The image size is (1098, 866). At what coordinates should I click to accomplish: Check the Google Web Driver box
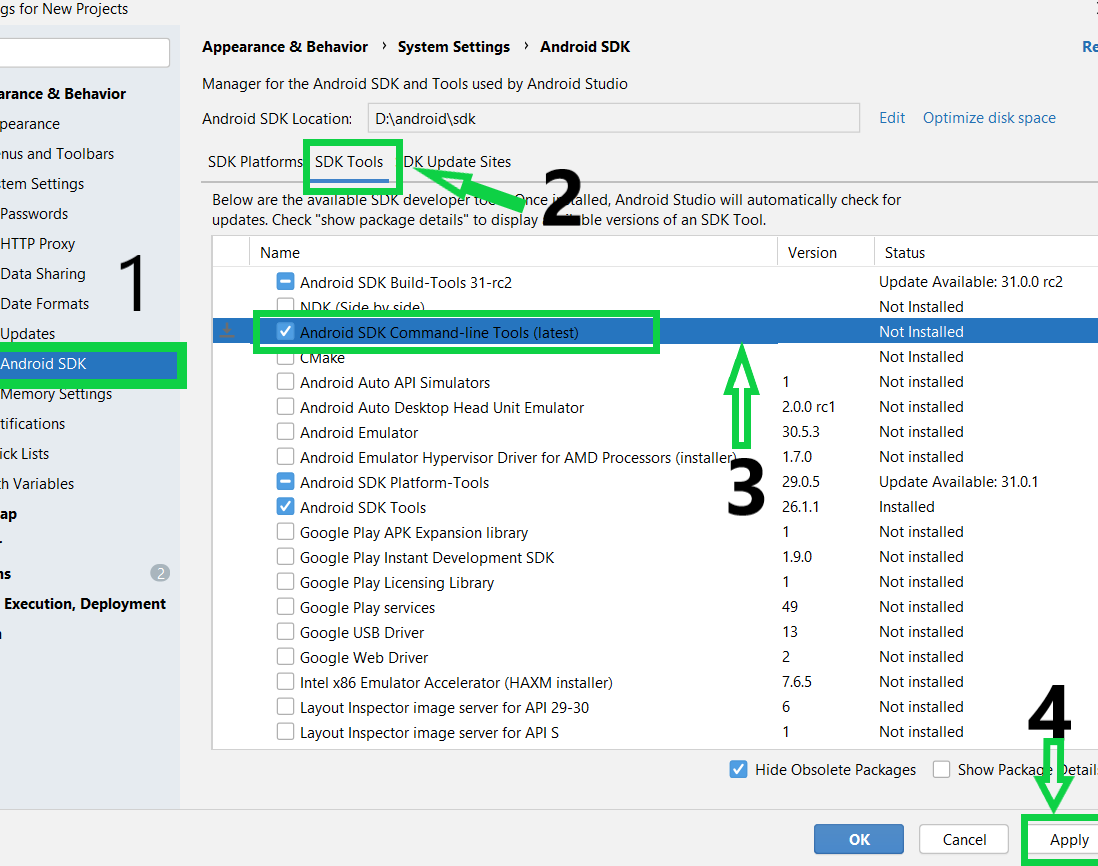pyautogui.click(x=285, y=657)
